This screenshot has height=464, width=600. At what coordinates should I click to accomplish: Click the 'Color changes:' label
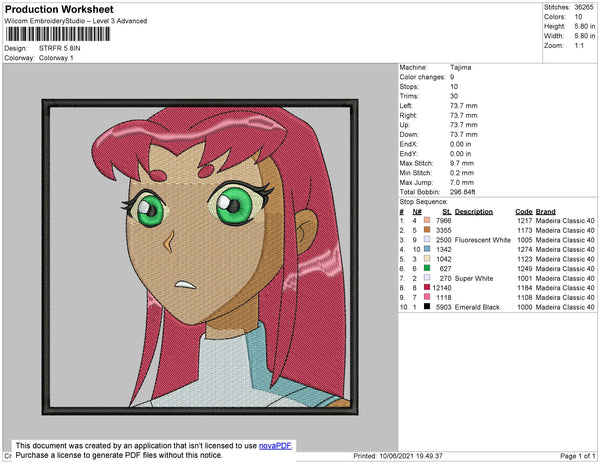pos(422,77)
